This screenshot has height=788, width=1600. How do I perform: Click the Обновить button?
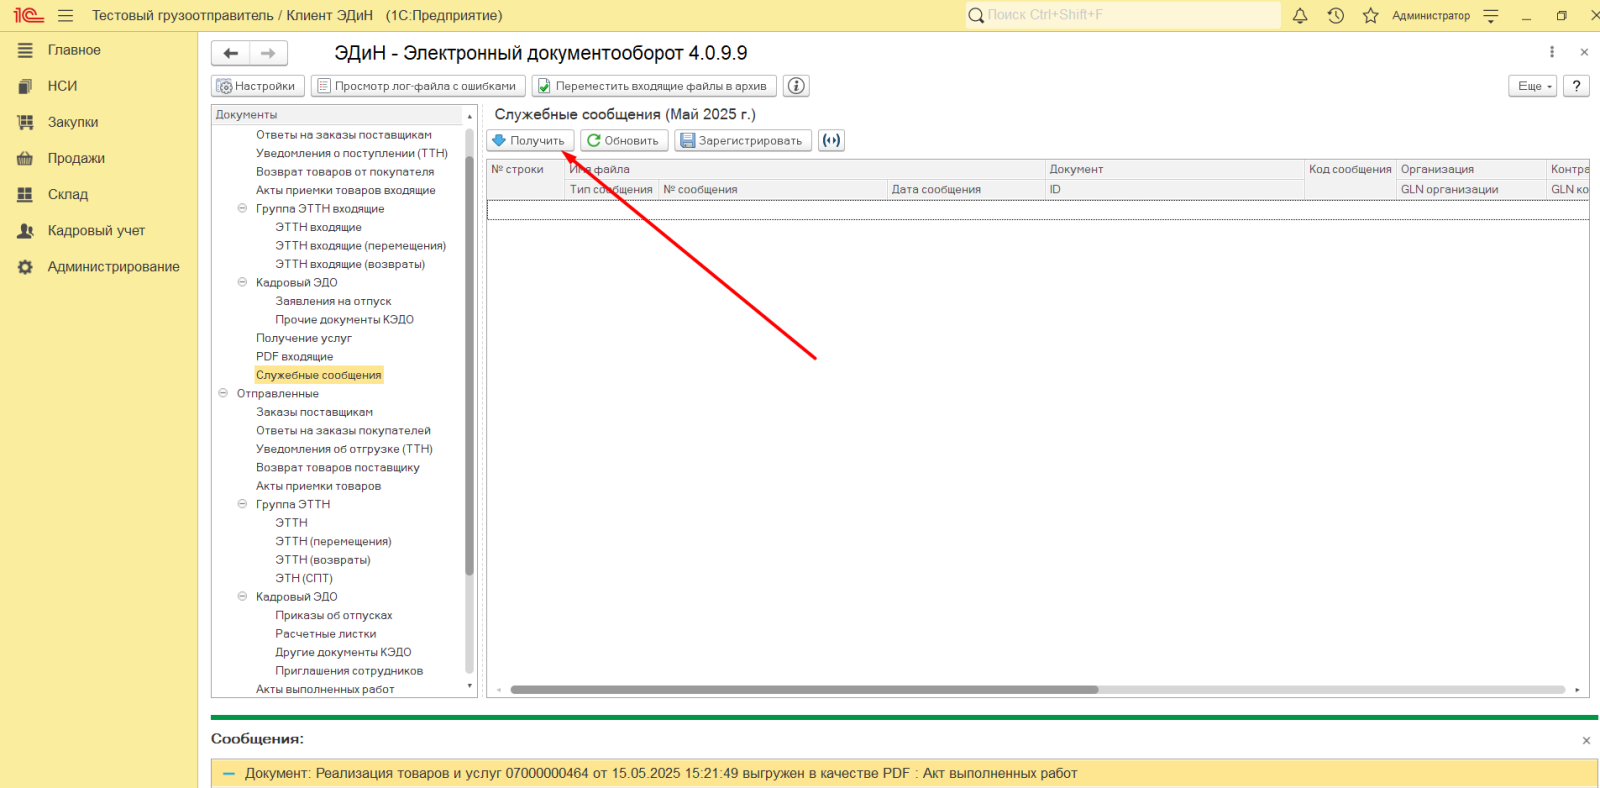[624, 140]
